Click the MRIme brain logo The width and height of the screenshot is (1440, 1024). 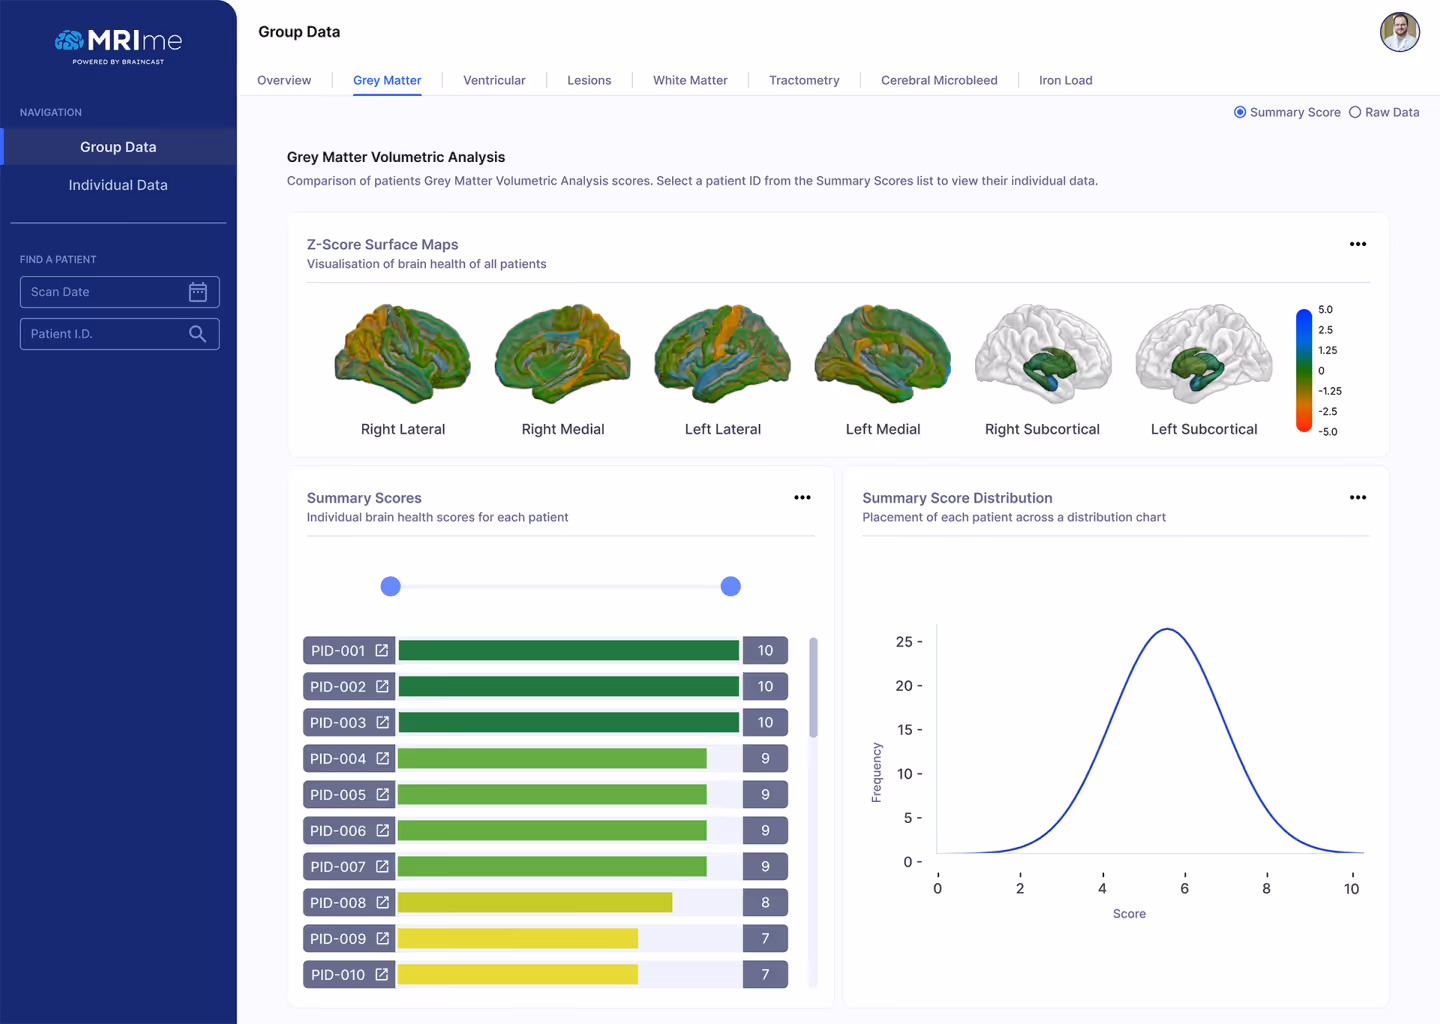69,41
